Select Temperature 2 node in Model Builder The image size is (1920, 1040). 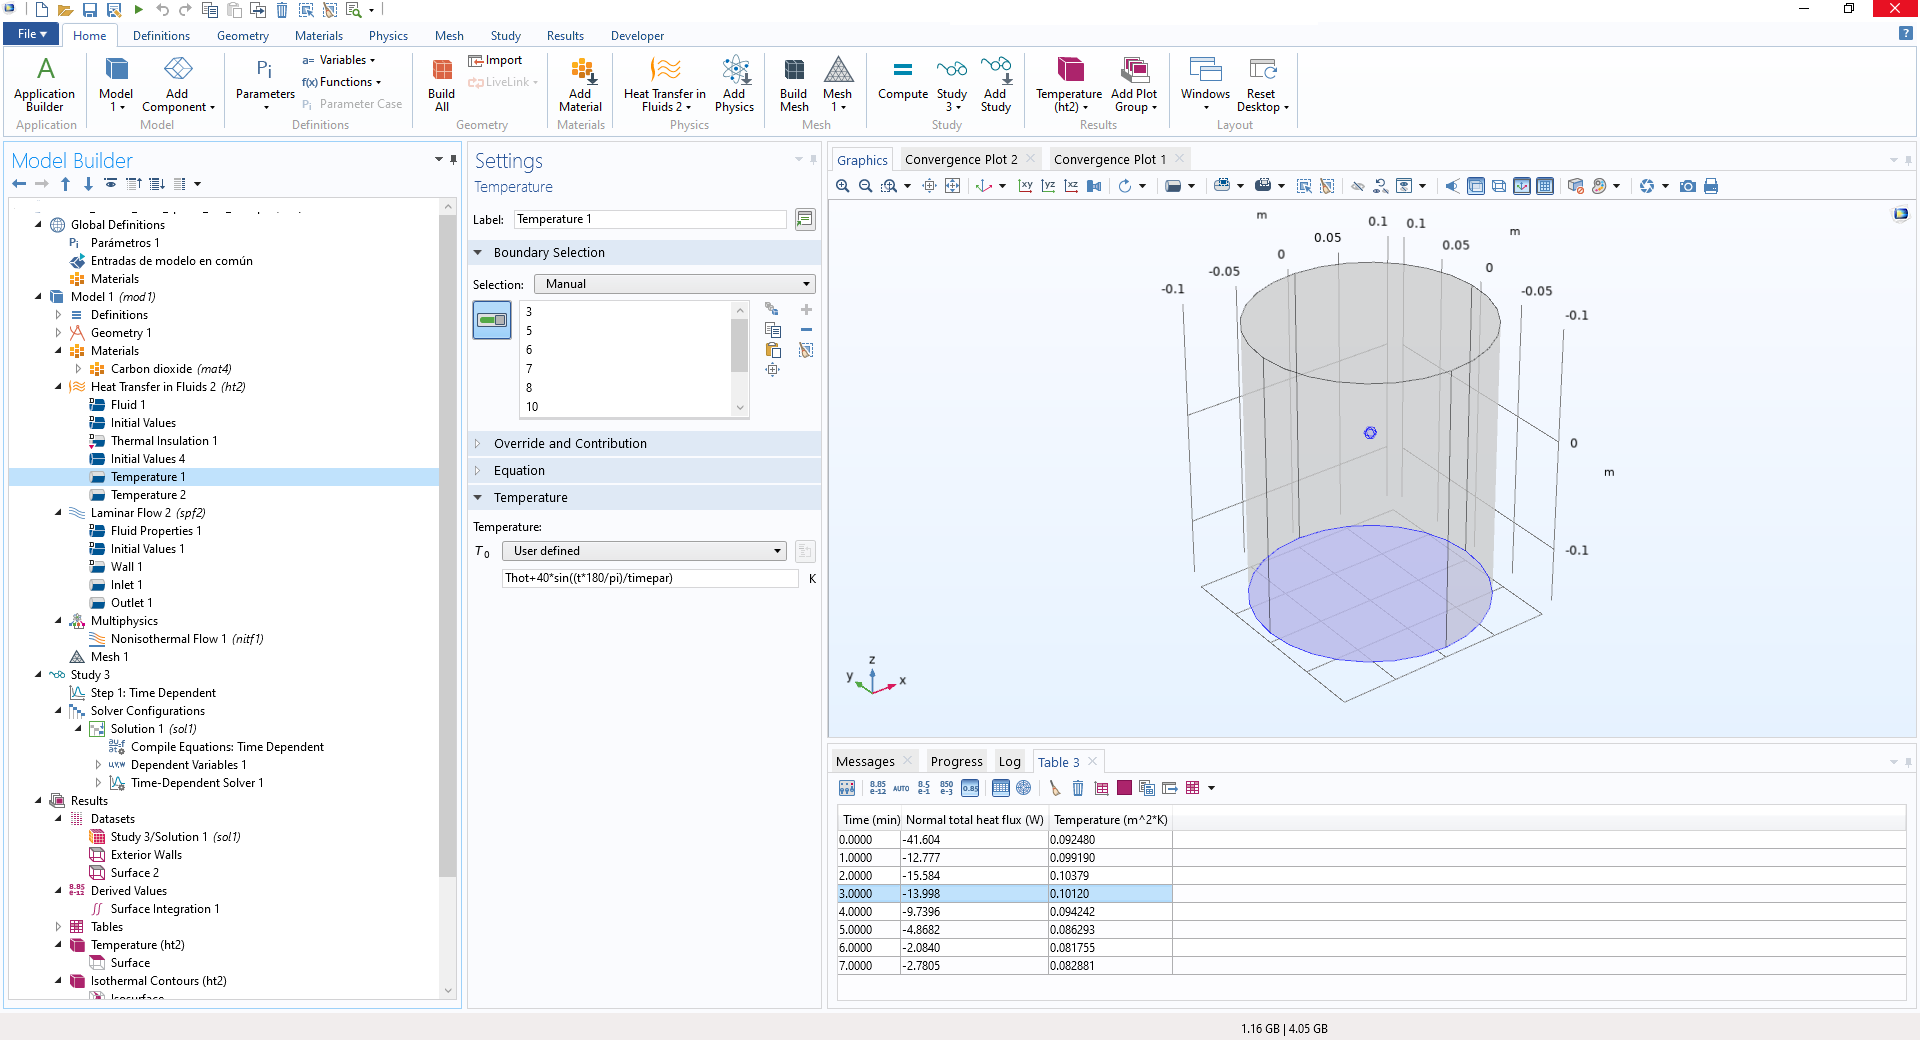[x=148, y=495]
